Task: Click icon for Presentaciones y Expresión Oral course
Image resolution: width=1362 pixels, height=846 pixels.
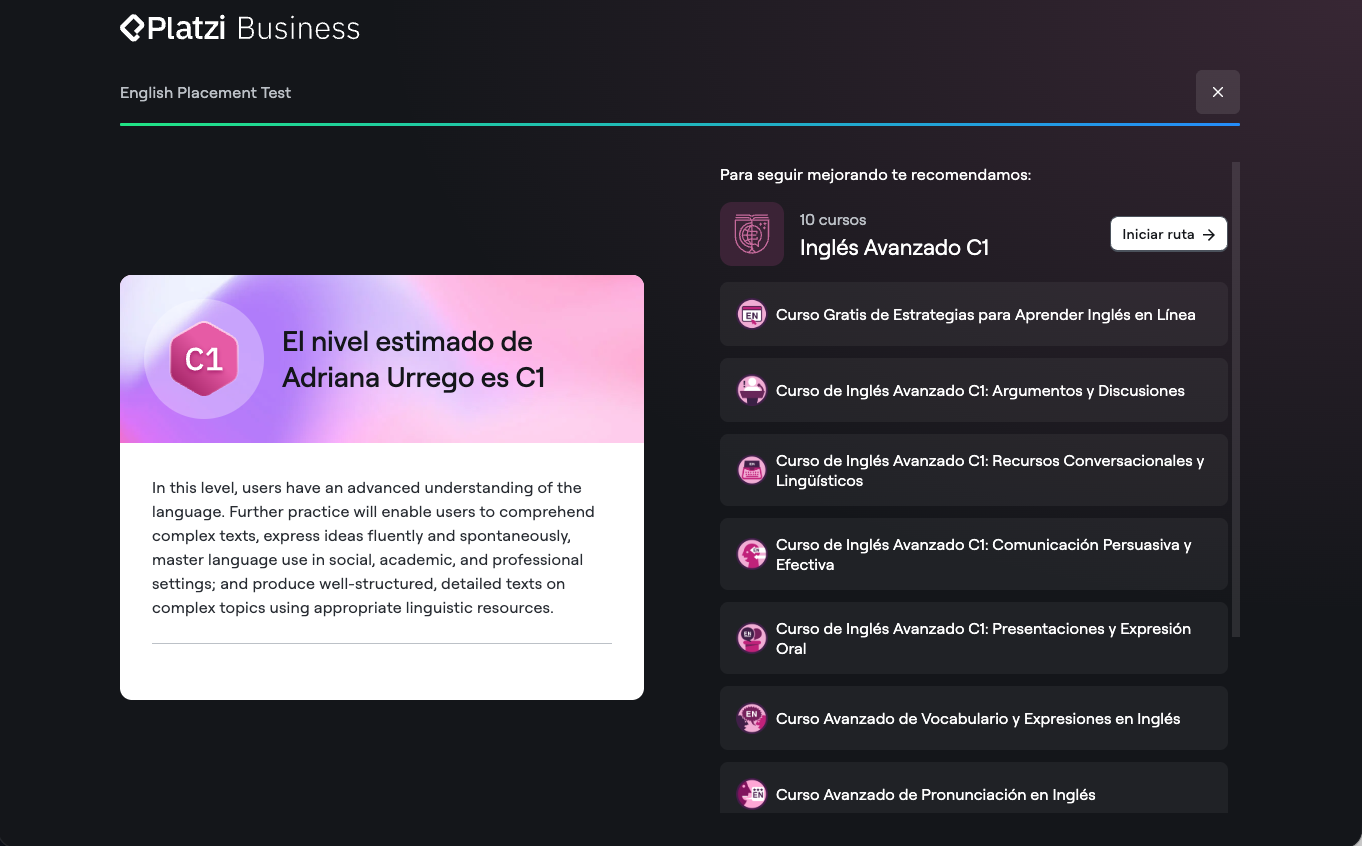Action: click(x=751, y=639)
